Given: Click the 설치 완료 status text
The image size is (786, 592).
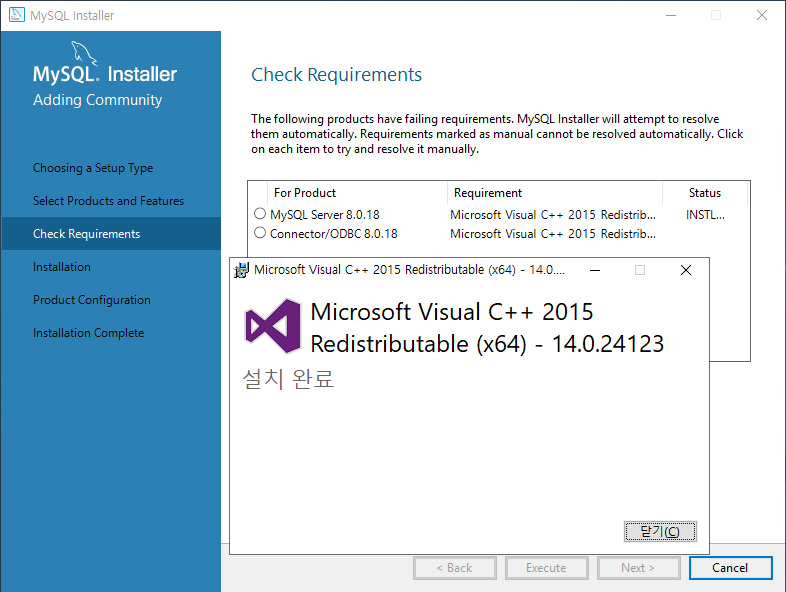Looking at the screenshot, I should tap(288, 378).
